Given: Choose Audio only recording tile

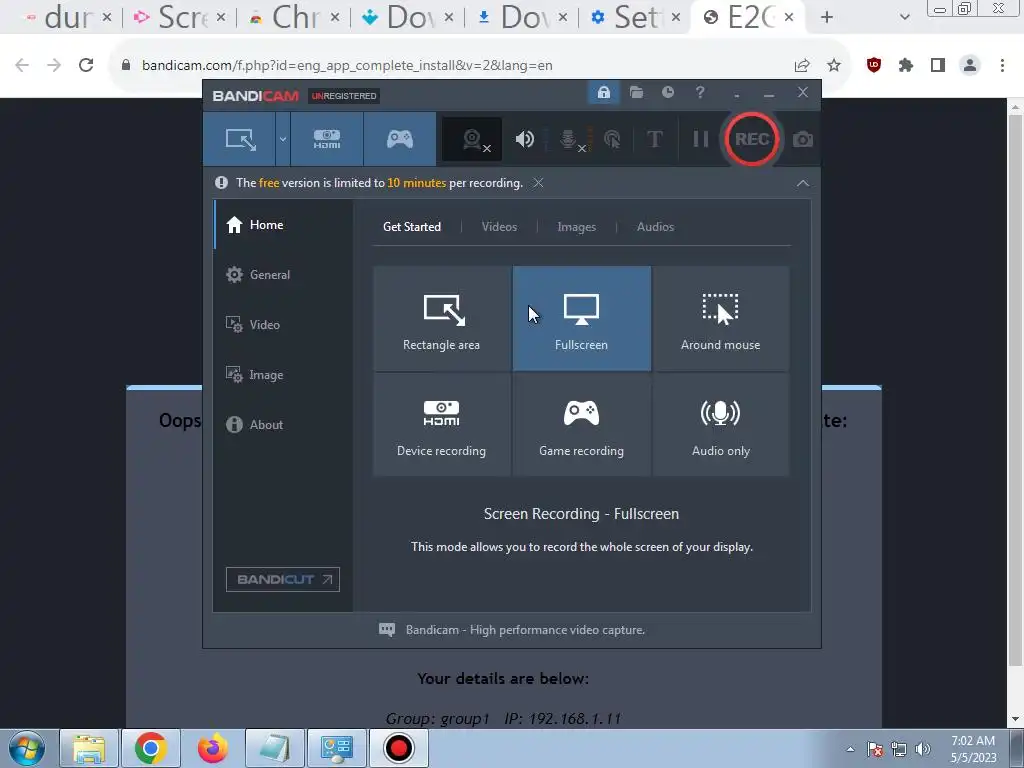Looking at the screenshot, I should click(x=720, y=424).
